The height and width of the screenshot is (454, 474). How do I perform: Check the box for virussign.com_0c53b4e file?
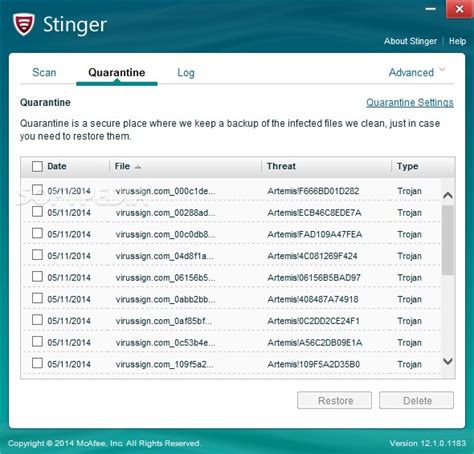point(37,342)
